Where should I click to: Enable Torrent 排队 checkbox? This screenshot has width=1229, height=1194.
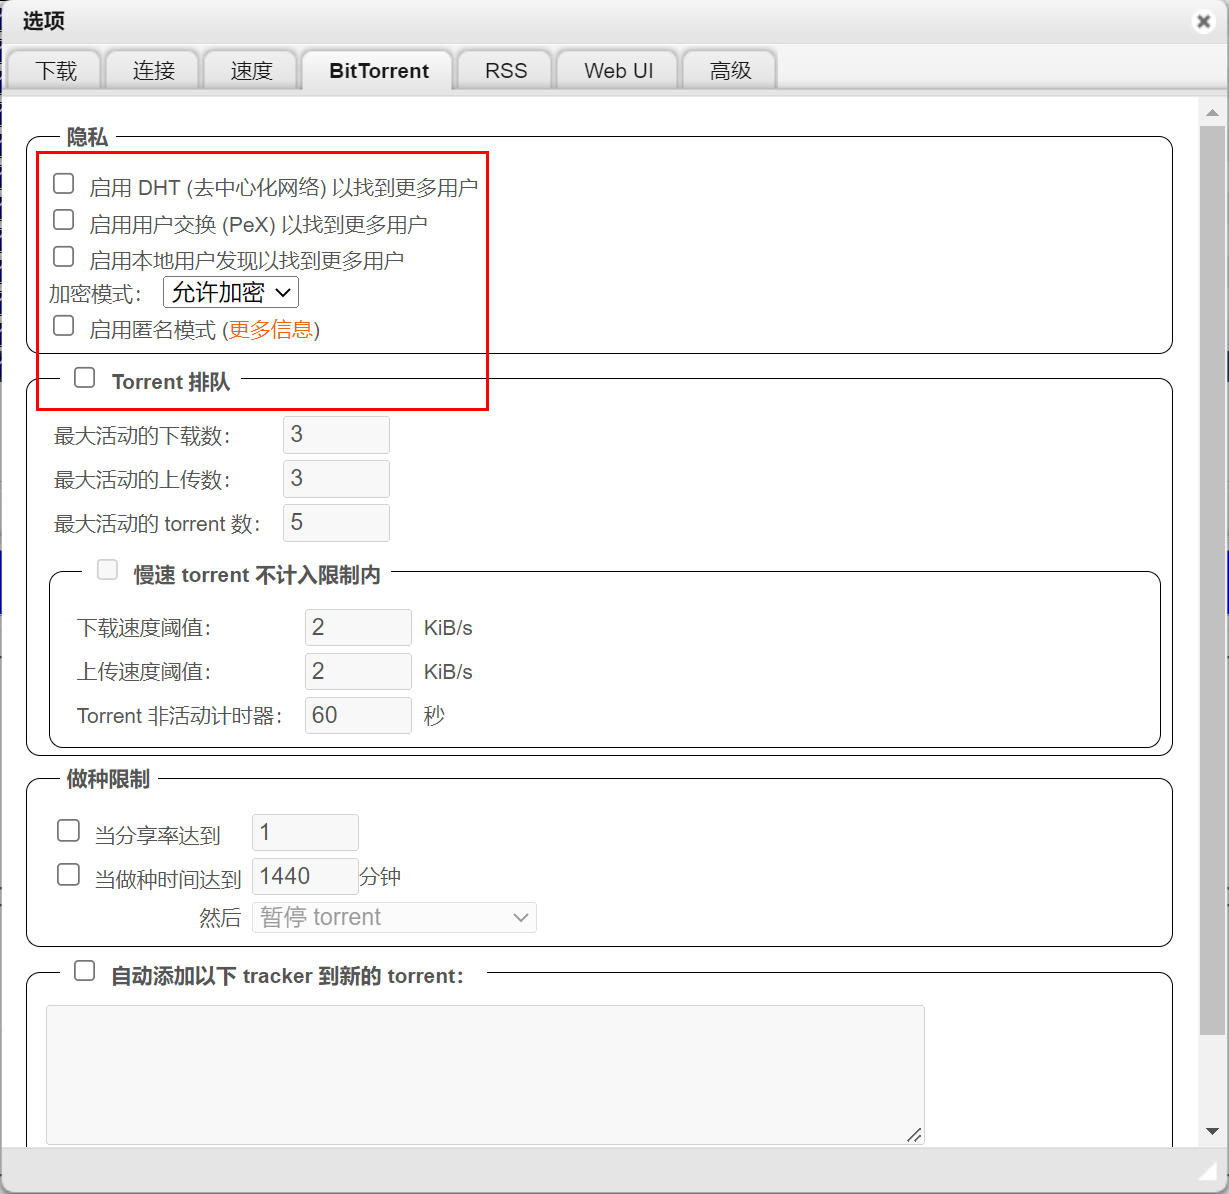(85, 378)
